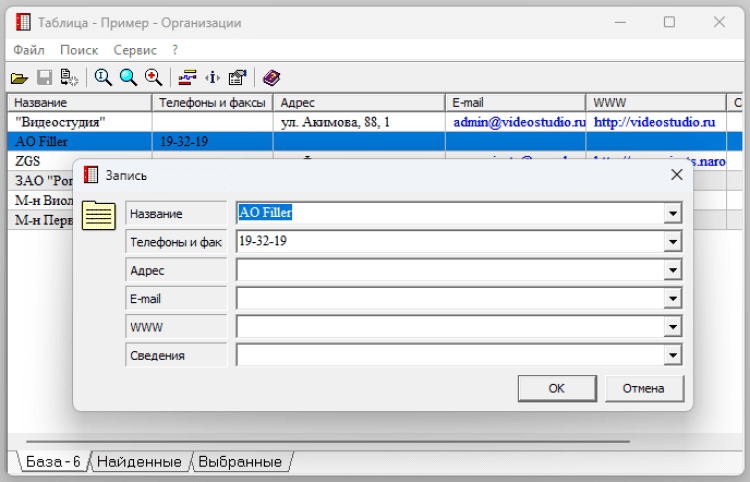The image size is (750, 482).
Task: Close the Запись dialog
Action: (676, 175)
